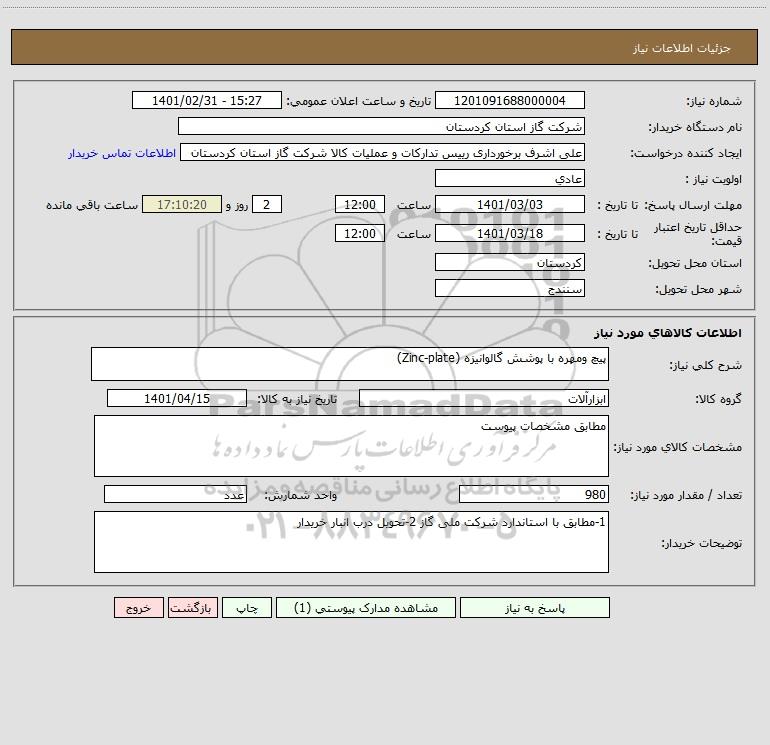Click delivery city field سنندج
This screenshot has width=770, height=745.
(x=510, y=288)
